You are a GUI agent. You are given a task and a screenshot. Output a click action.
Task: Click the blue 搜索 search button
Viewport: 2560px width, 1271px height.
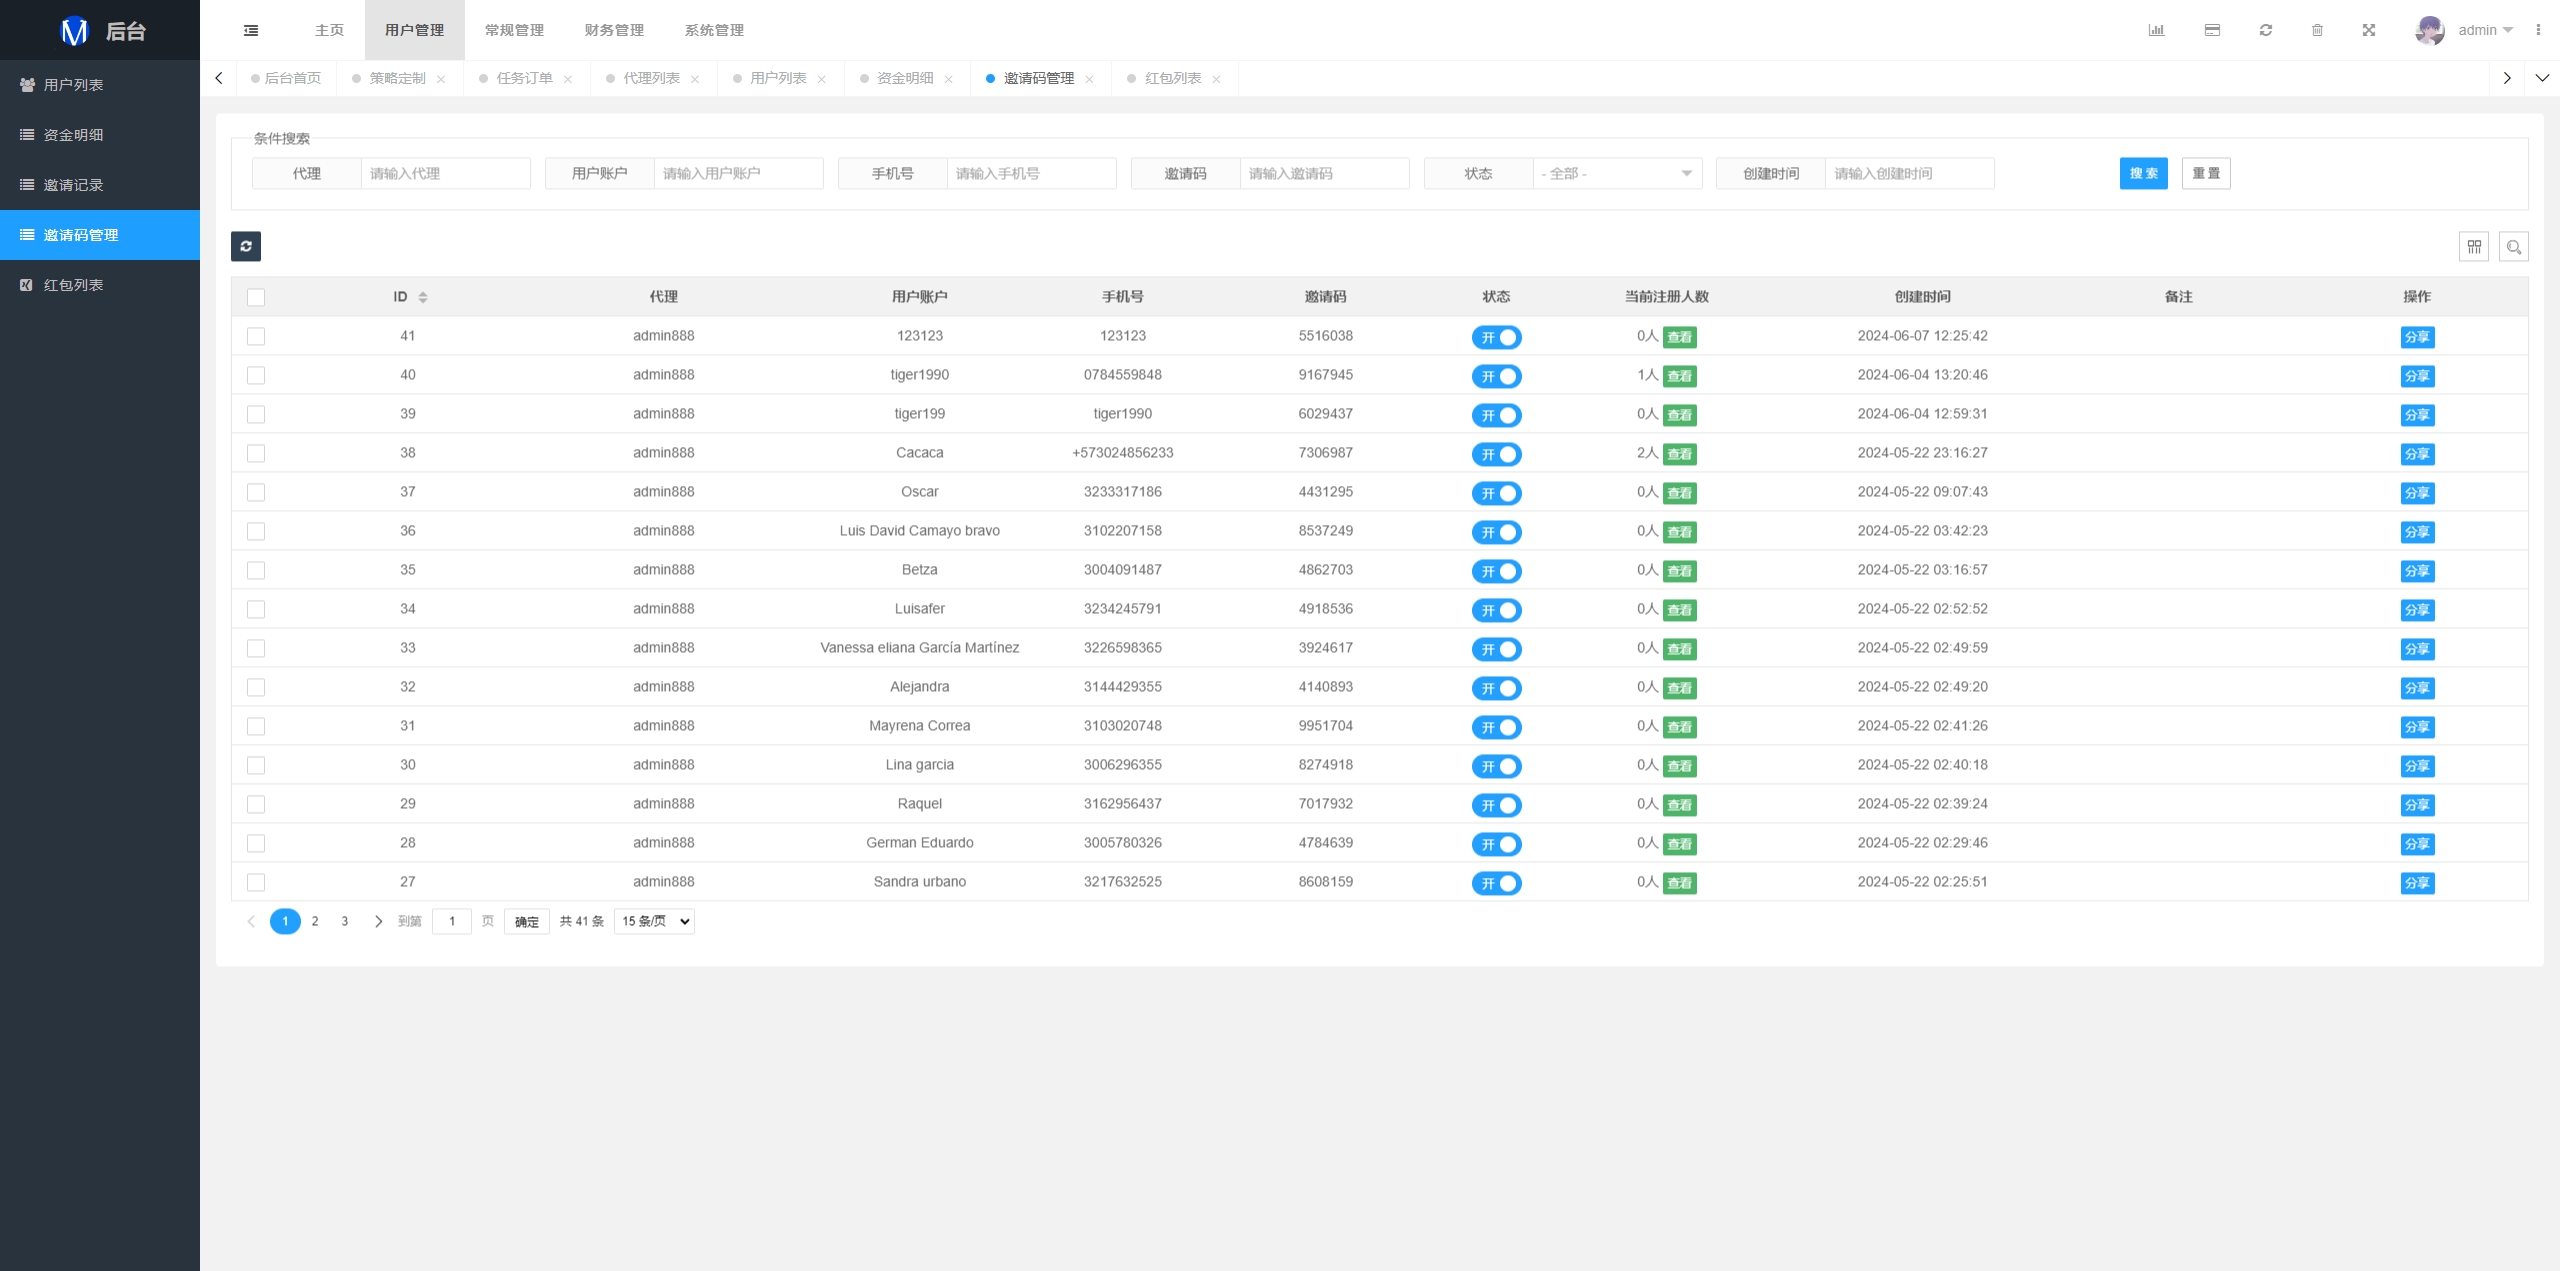pyautogui.click(x=2143, y=173)
